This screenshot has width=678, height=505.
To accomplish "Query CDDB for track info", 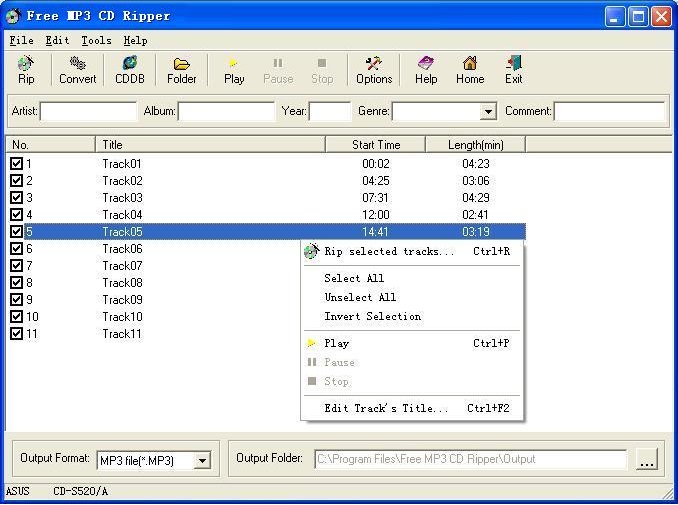I will tap(130, 69).
